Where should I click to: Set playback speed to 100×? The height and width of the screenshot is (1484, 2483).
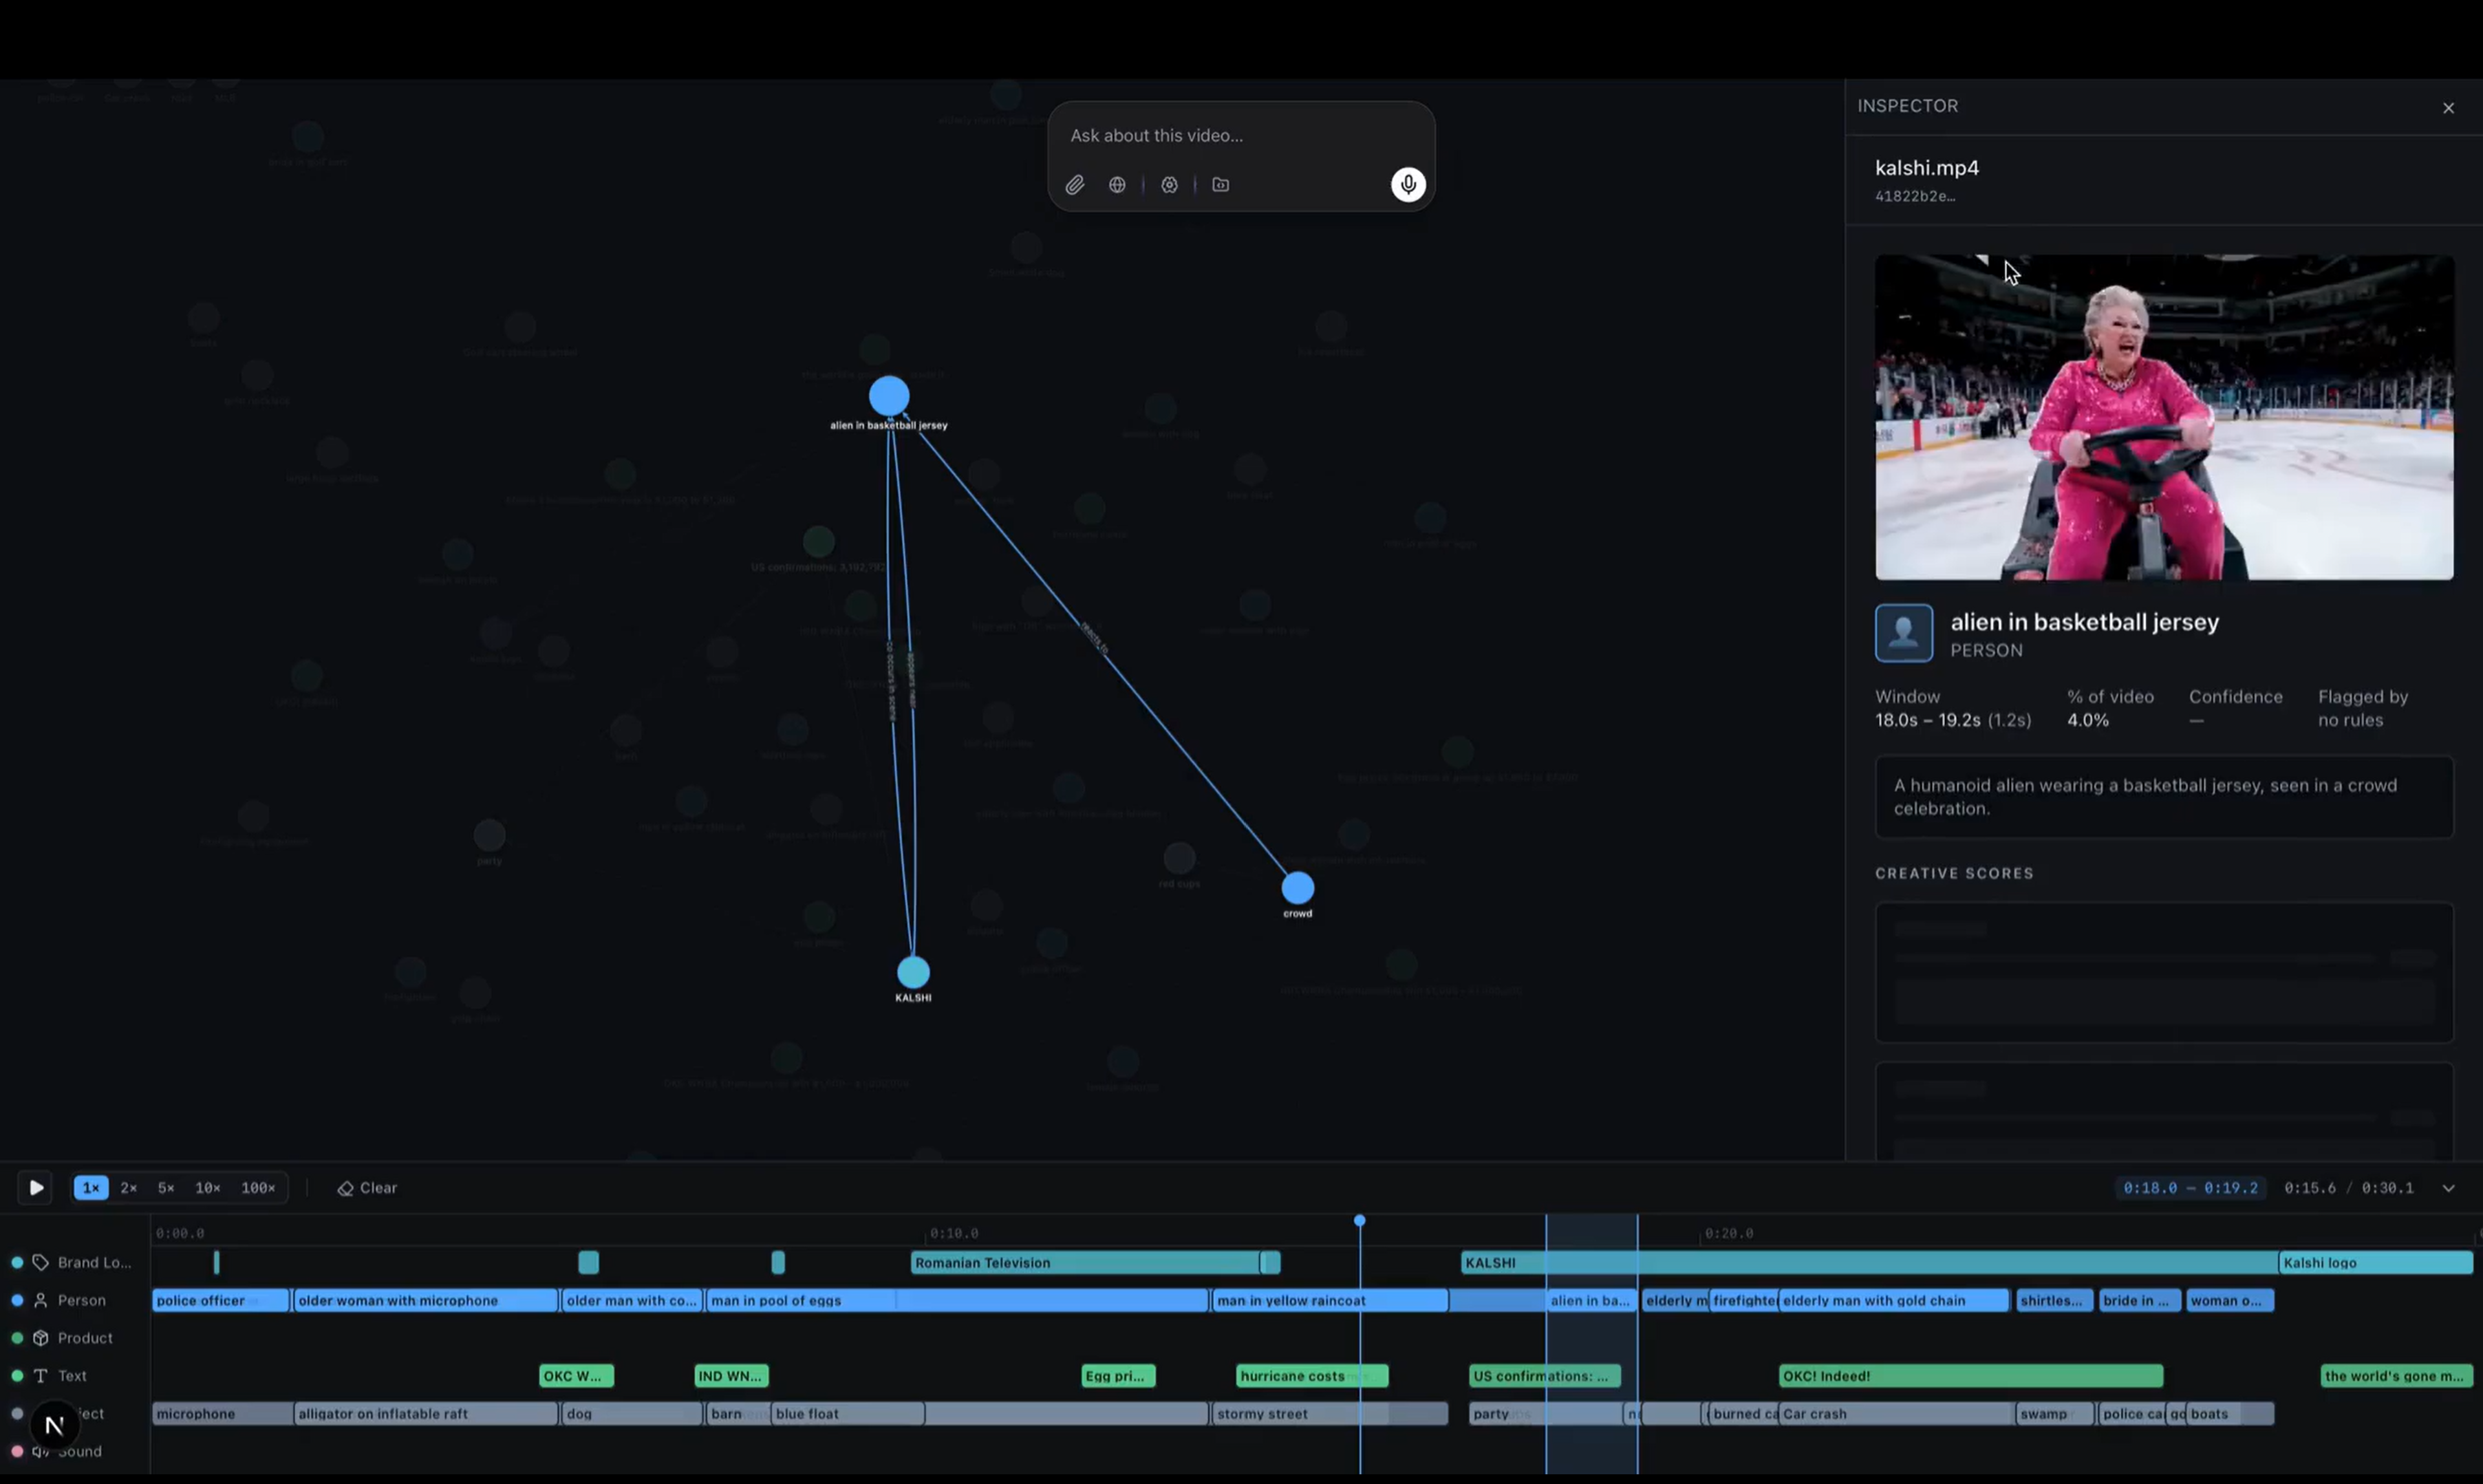click(258, 1188)
